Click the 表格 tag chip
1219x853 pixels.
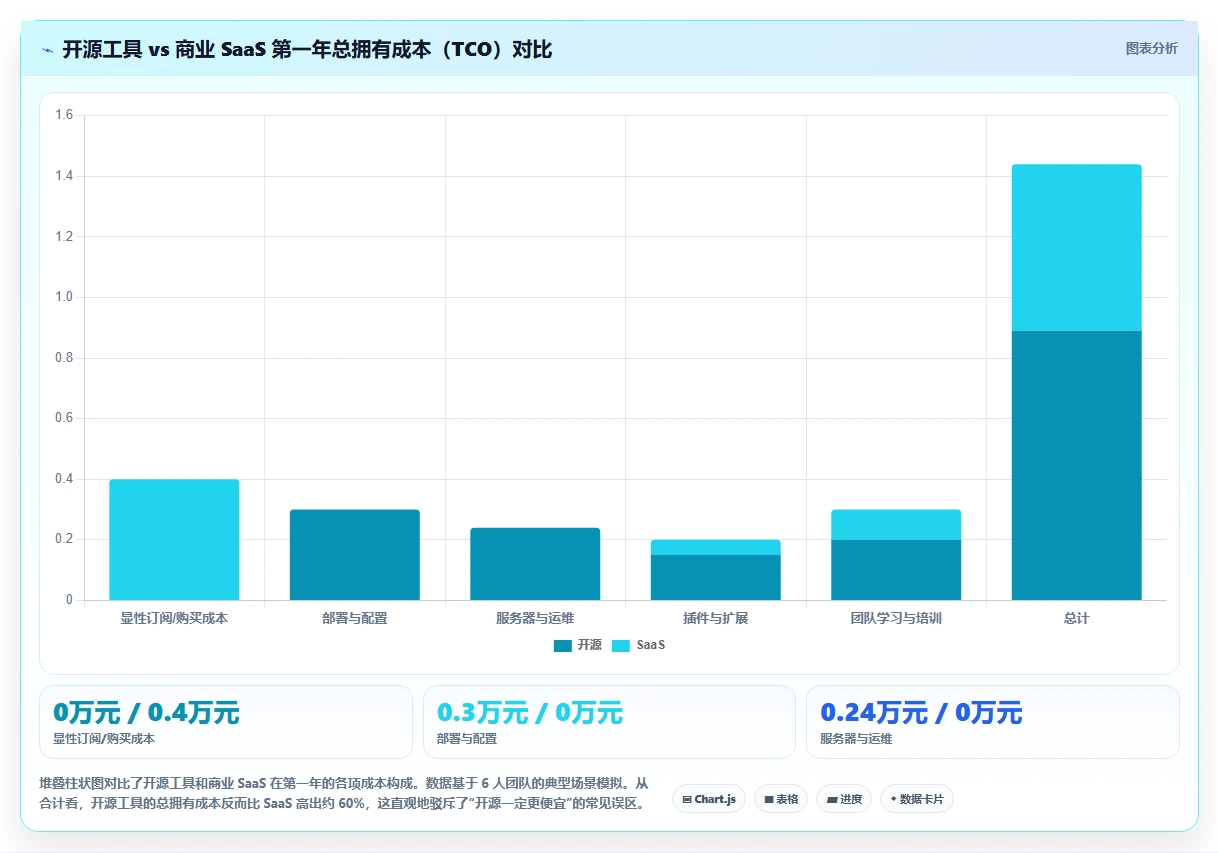781,799
